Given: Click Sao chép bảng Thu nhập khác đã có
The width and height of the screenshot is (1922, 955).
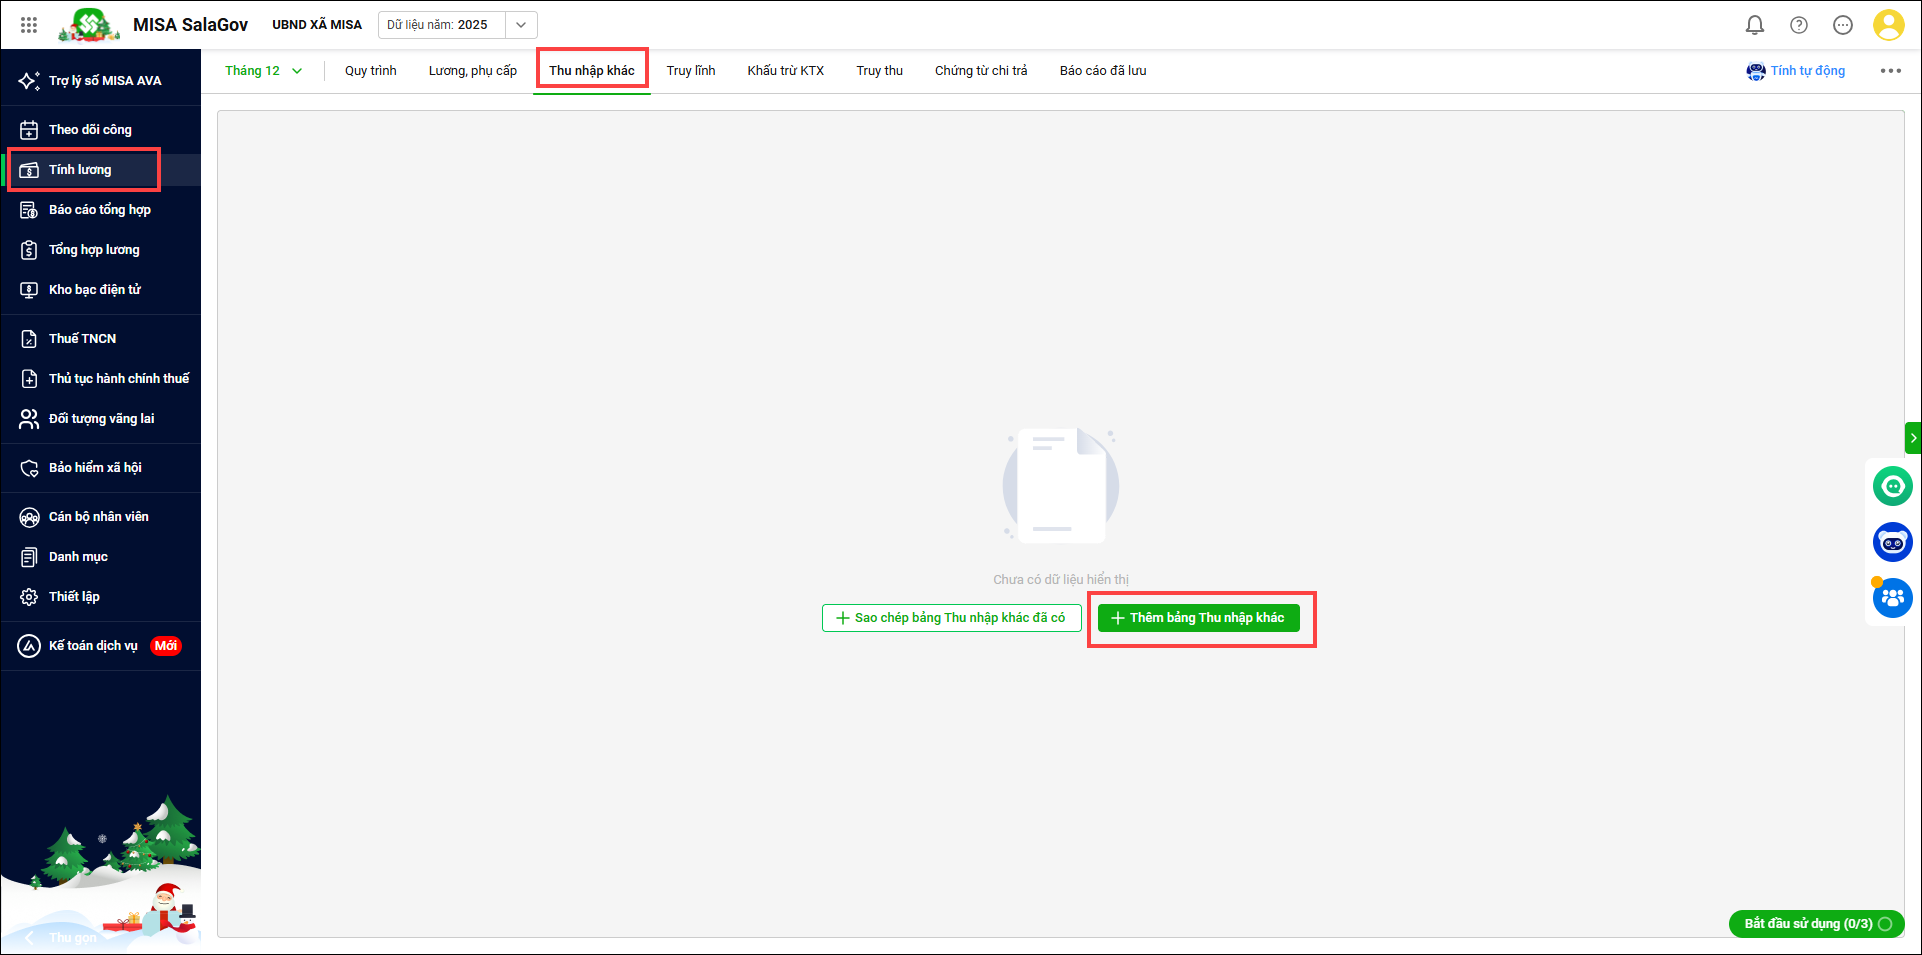Looking at the screenshot, I should [951, 618].
